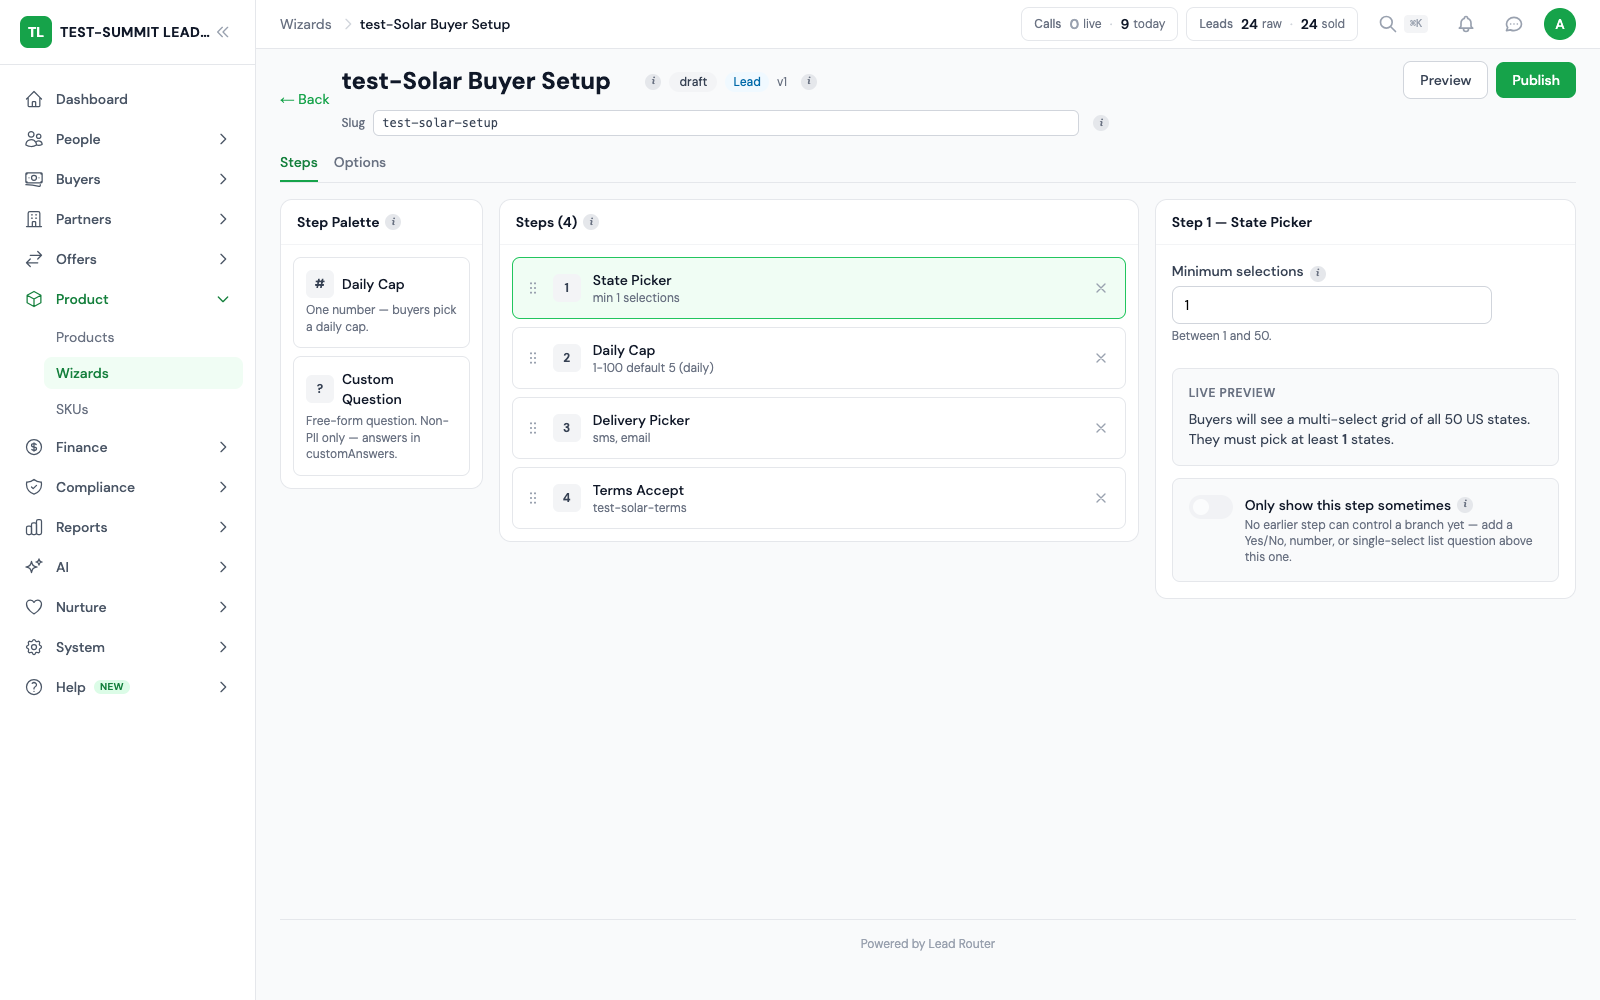Collapse the Product sidebar section

click(x=128, y=299)
